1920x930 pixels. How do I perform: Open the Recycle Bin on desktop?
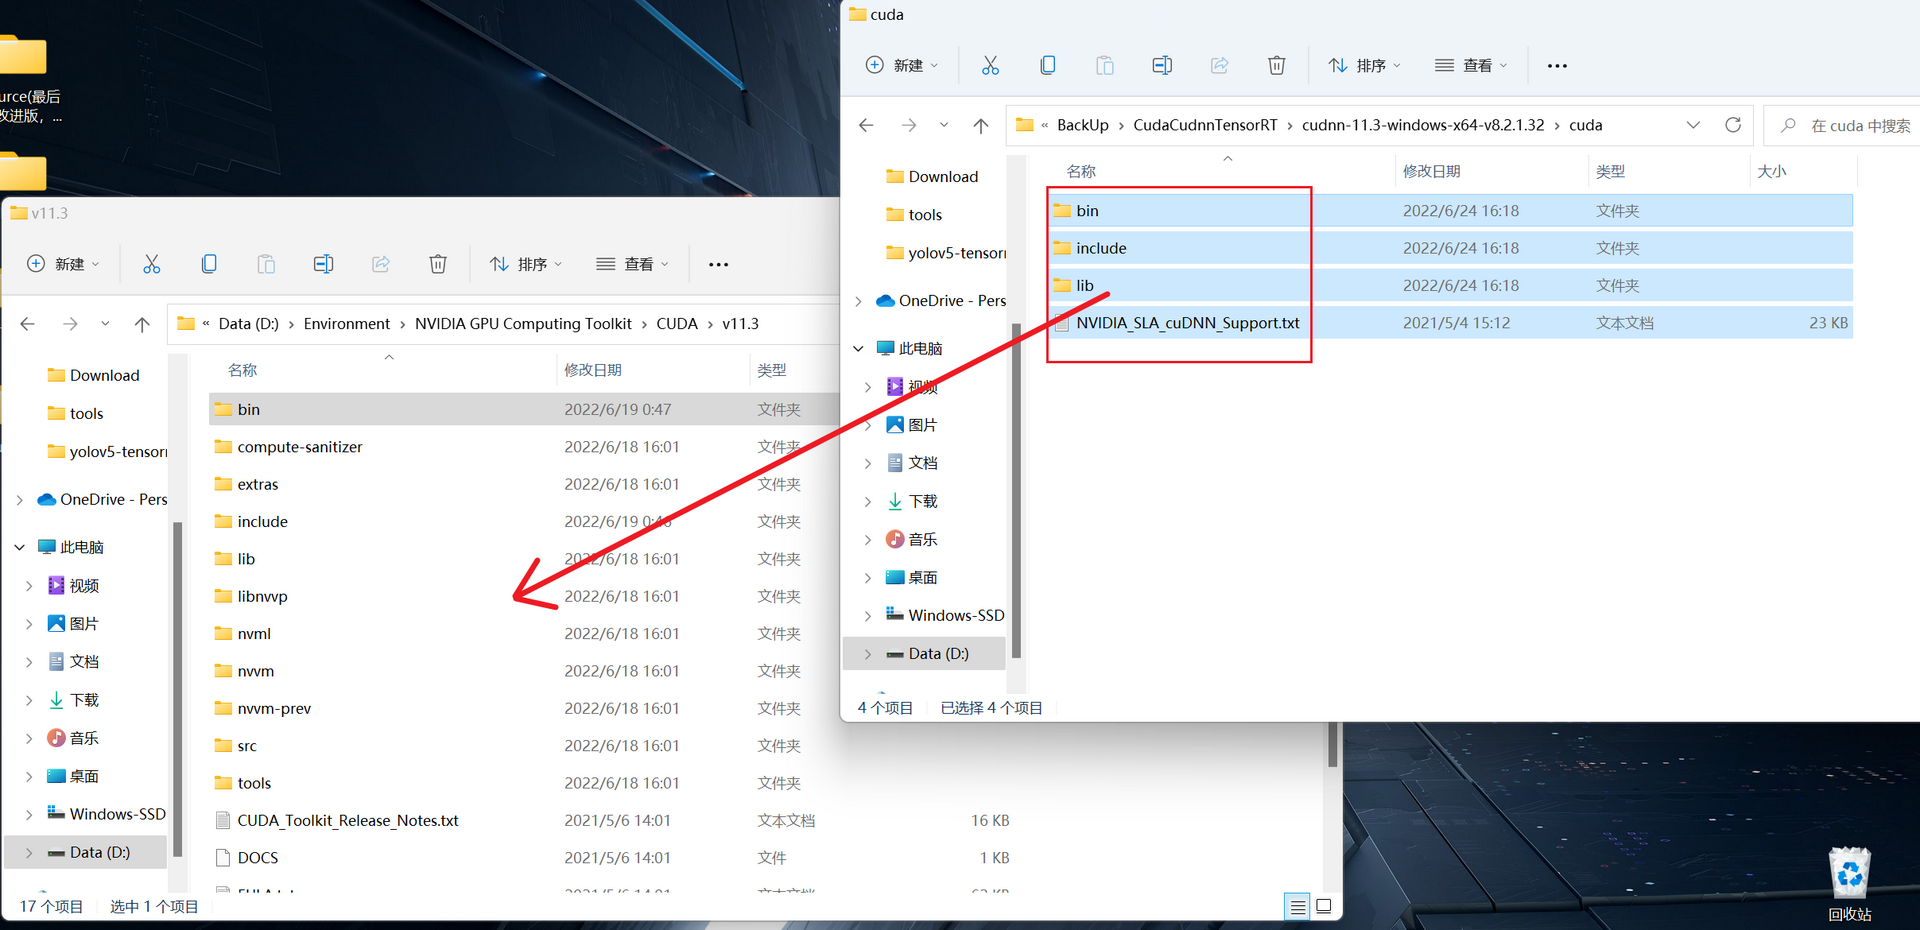pos(1849,884)
